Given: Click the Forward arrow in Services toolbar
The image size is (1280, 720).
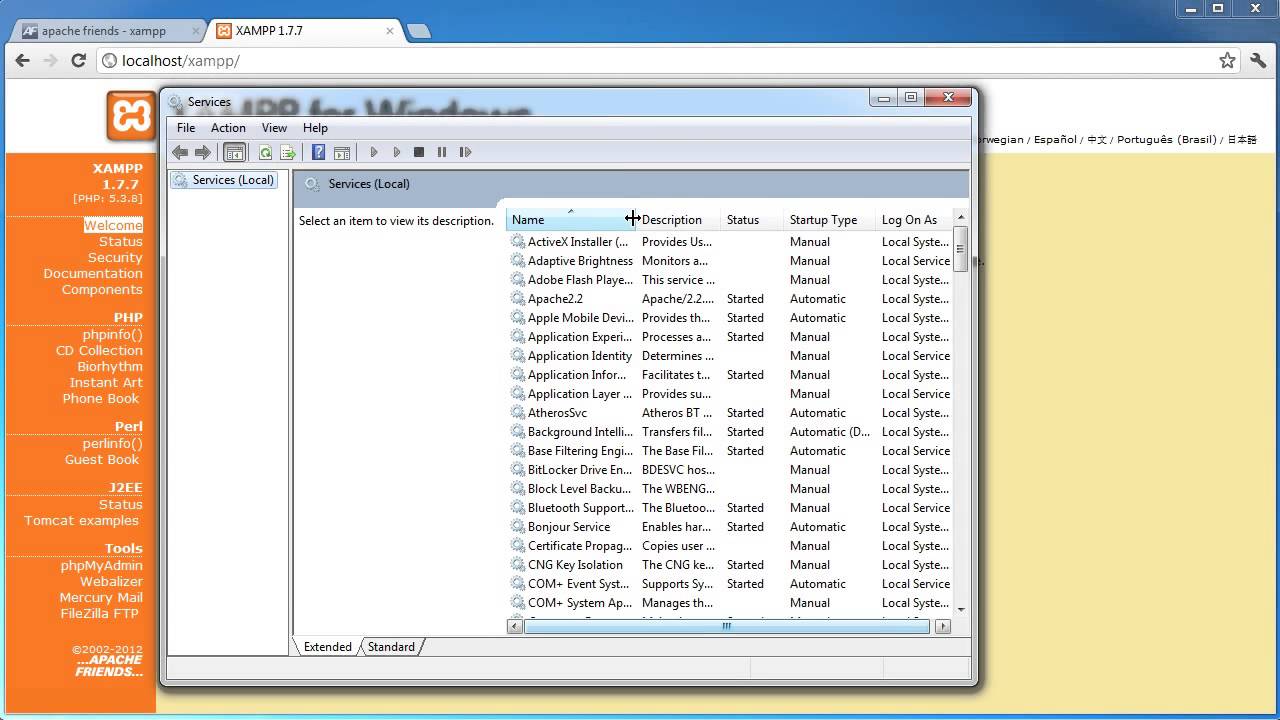Looking at the screenshot, I should 202,152.
